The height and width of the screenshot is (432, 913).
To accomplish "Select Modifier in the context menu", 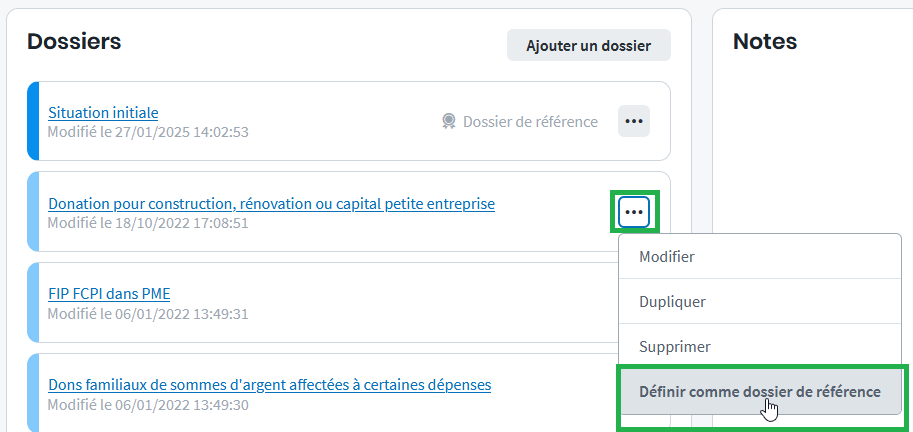I will (667, 257).
